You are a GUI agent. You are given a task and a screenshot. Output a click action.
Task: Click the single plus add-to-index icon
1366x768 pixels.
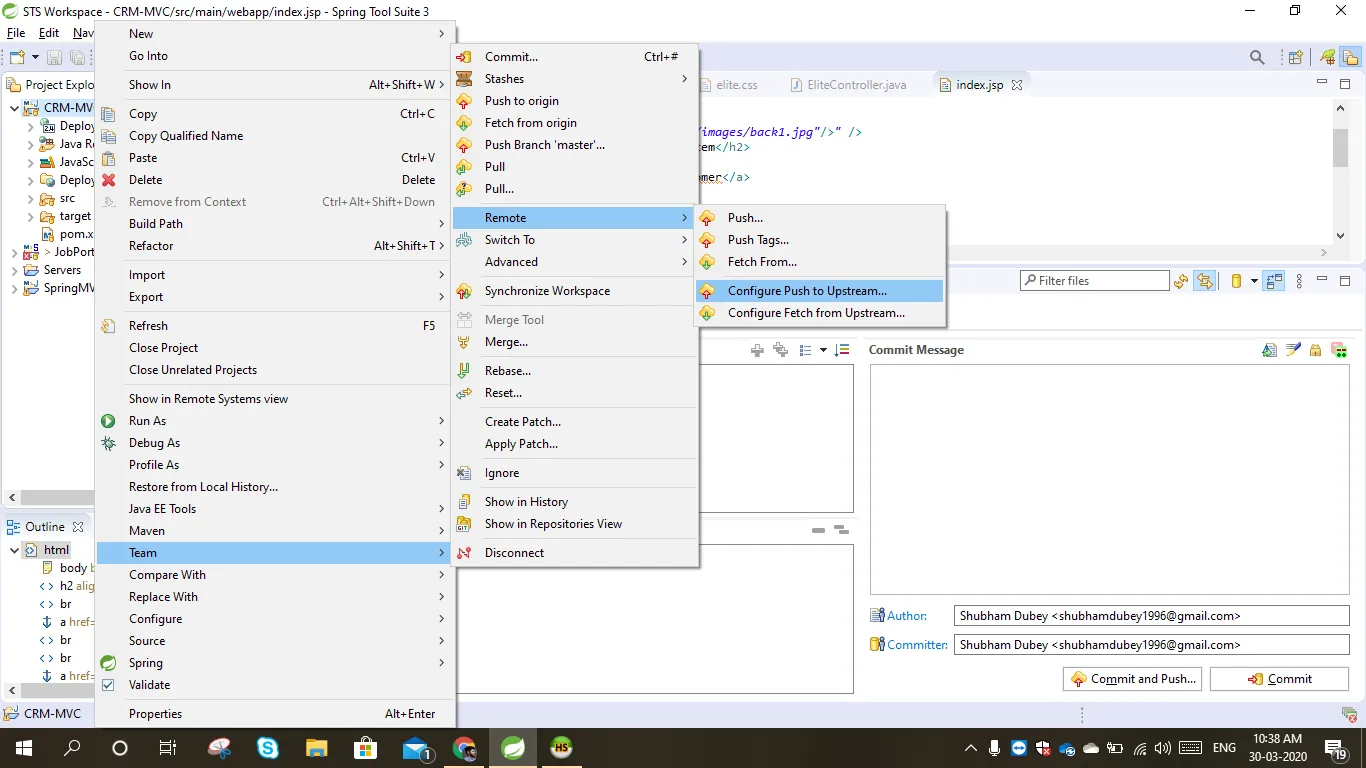[757, 350]
